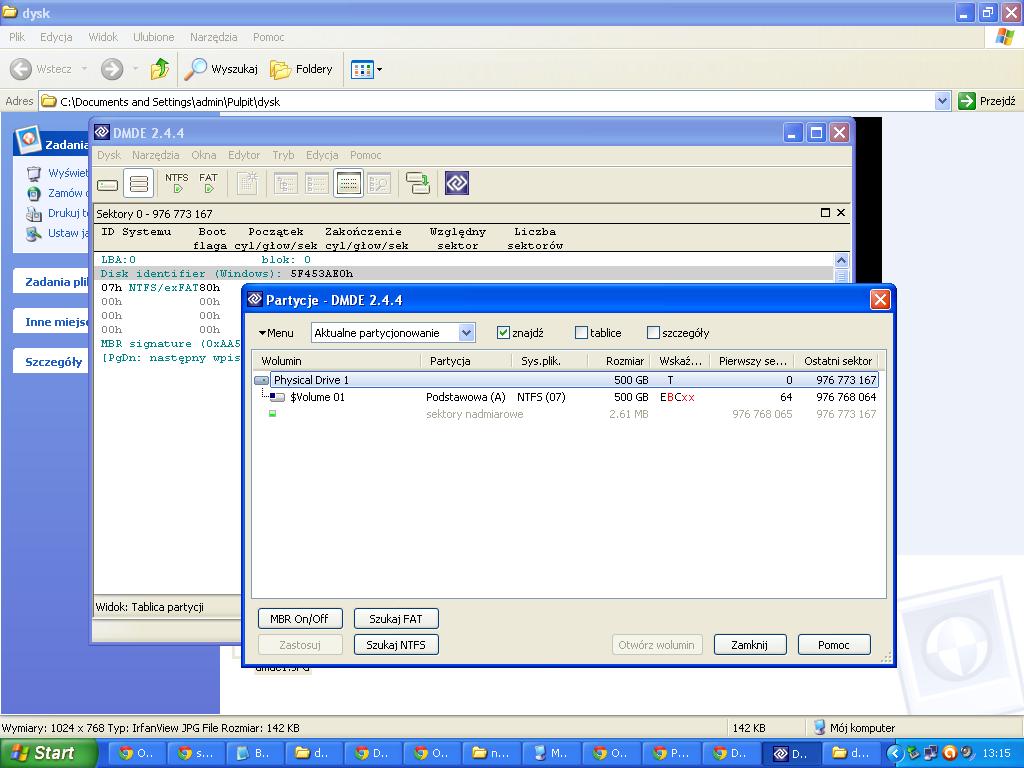Click the Explorer address field path

pyautogui.click(x=487, y=101)
